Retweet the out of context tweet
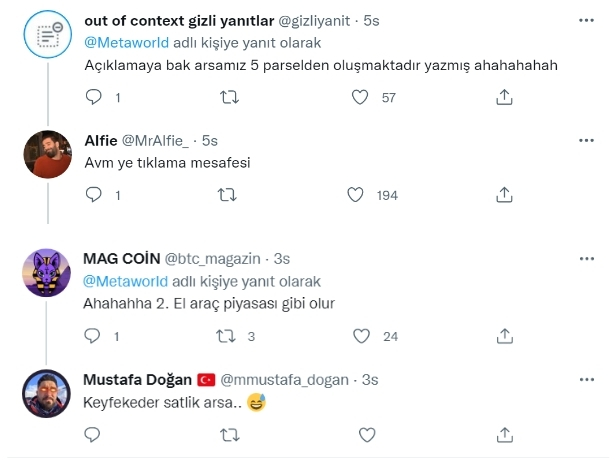The height and width of the screenshot is (461, 616). [228, 98]
